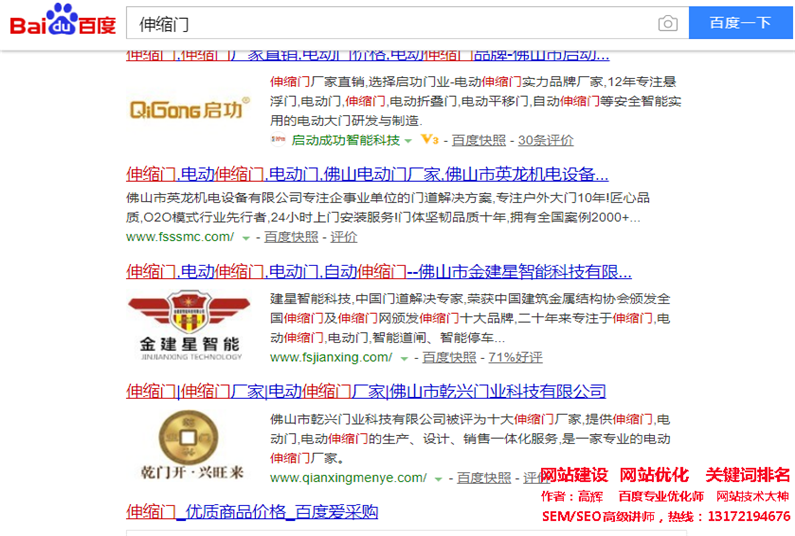
Task: Open the 金建星智能 logo thumbnail
Action: pyautogui.click(x=190, y=325)
